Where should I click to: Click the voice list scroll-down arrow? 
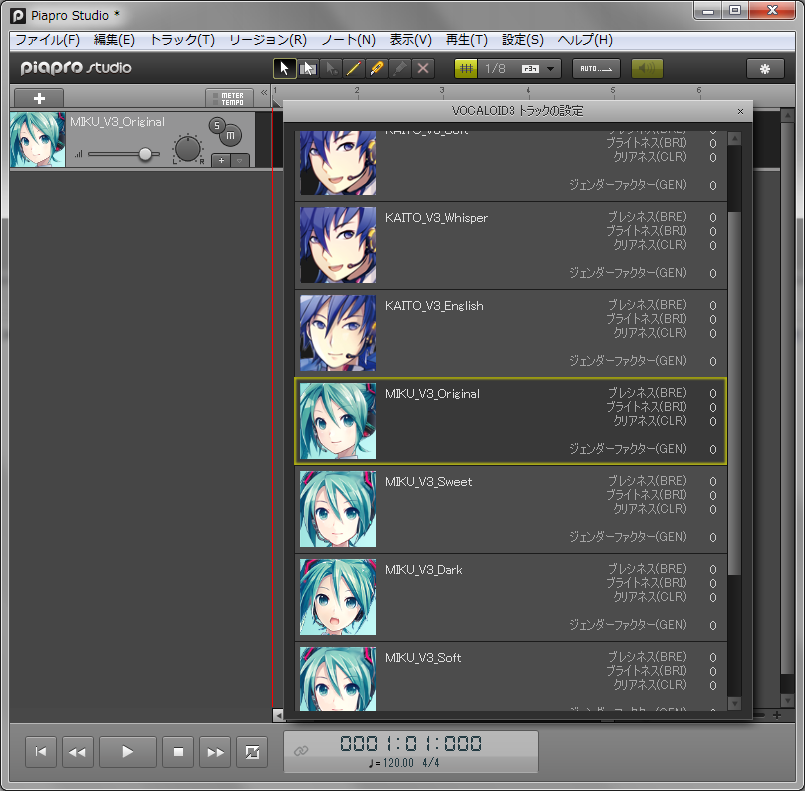(x=735, y=704)
